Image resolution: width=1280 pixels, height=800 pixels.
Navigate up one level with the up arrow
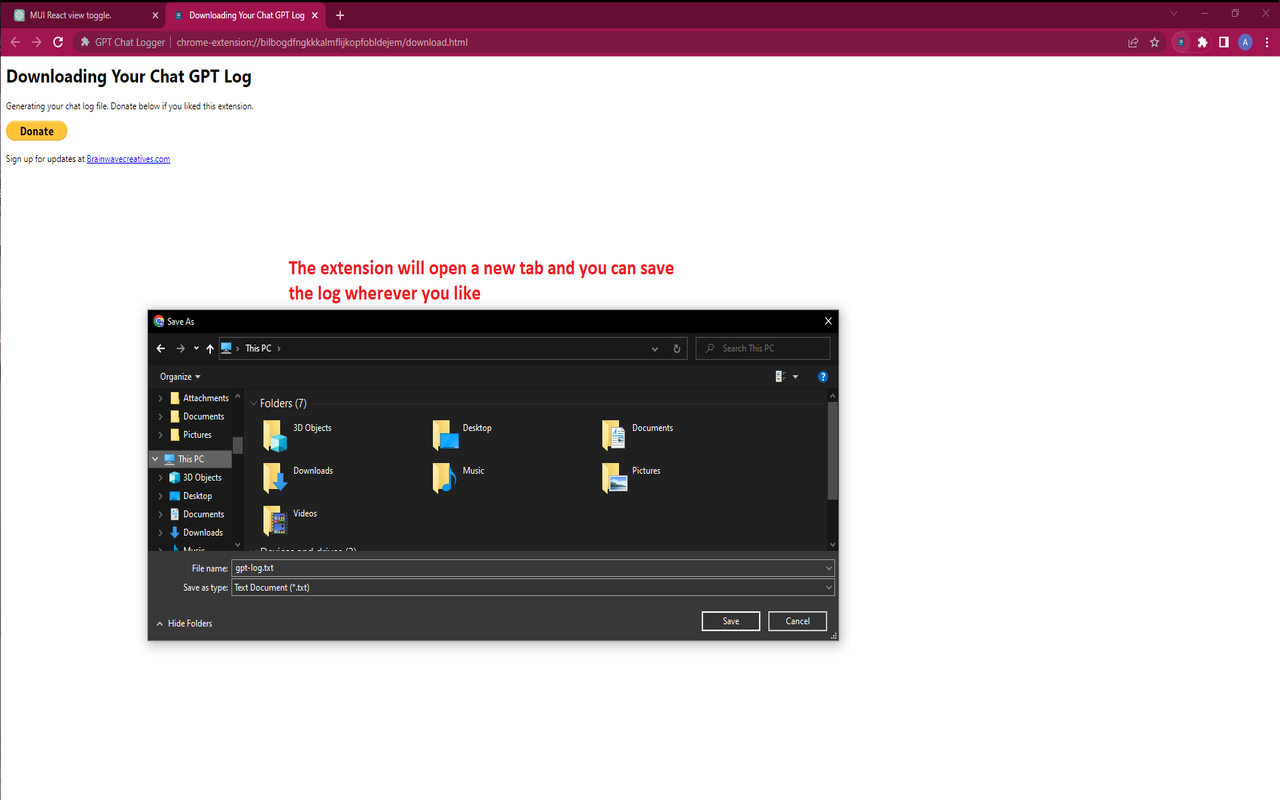tap(210, 348)
